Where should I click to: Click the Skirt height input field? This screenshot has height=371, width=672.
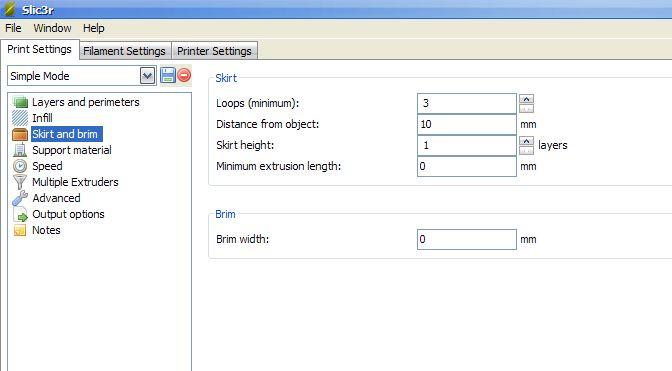point(467,145)
